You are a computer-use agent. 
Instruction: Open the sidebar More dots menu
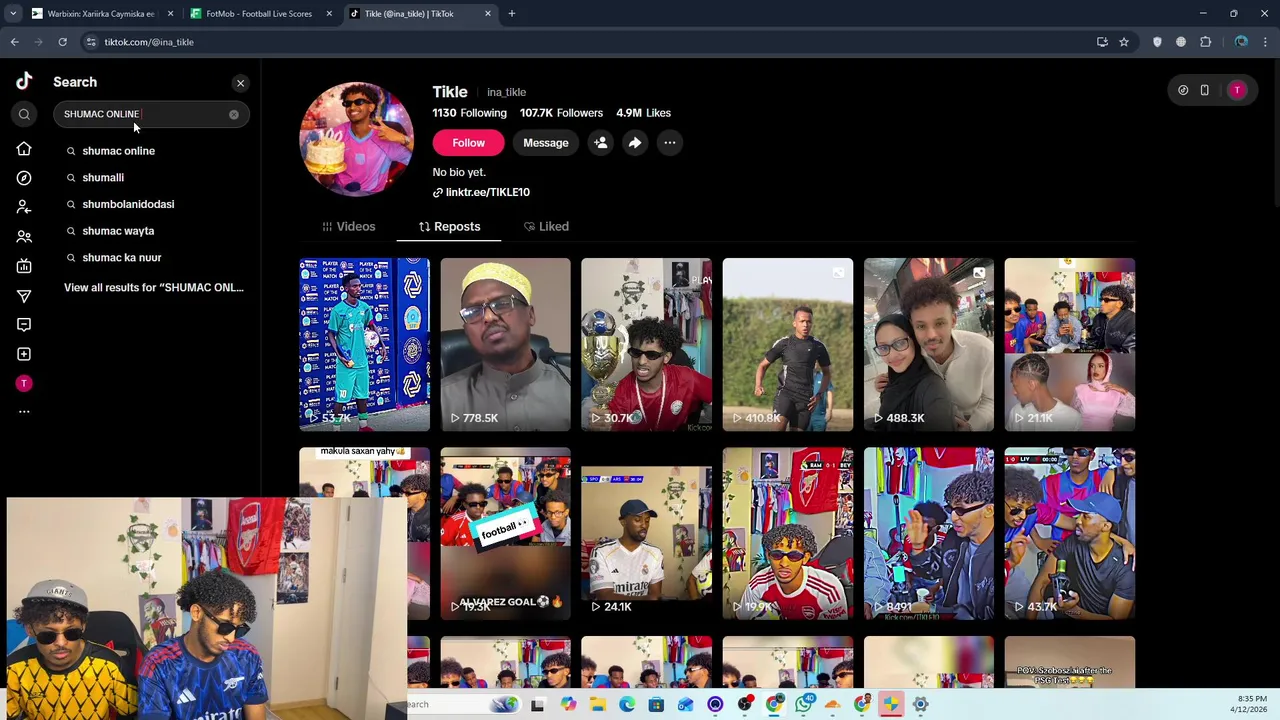point(24,411)
